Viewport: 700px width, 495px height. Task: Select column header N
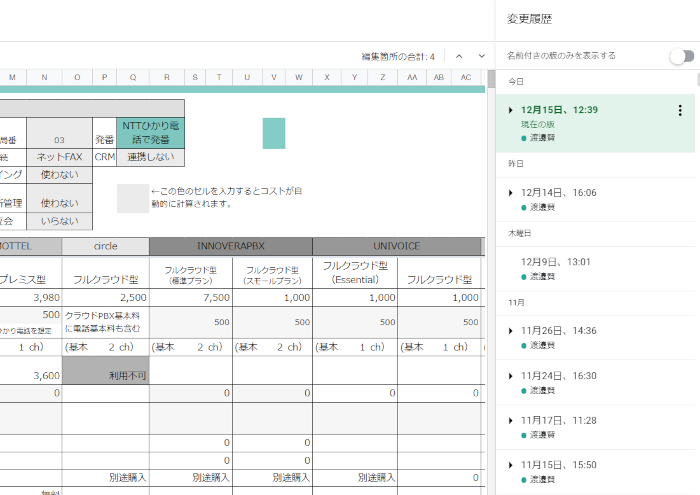pyautogui.click(x=44, y=77)
